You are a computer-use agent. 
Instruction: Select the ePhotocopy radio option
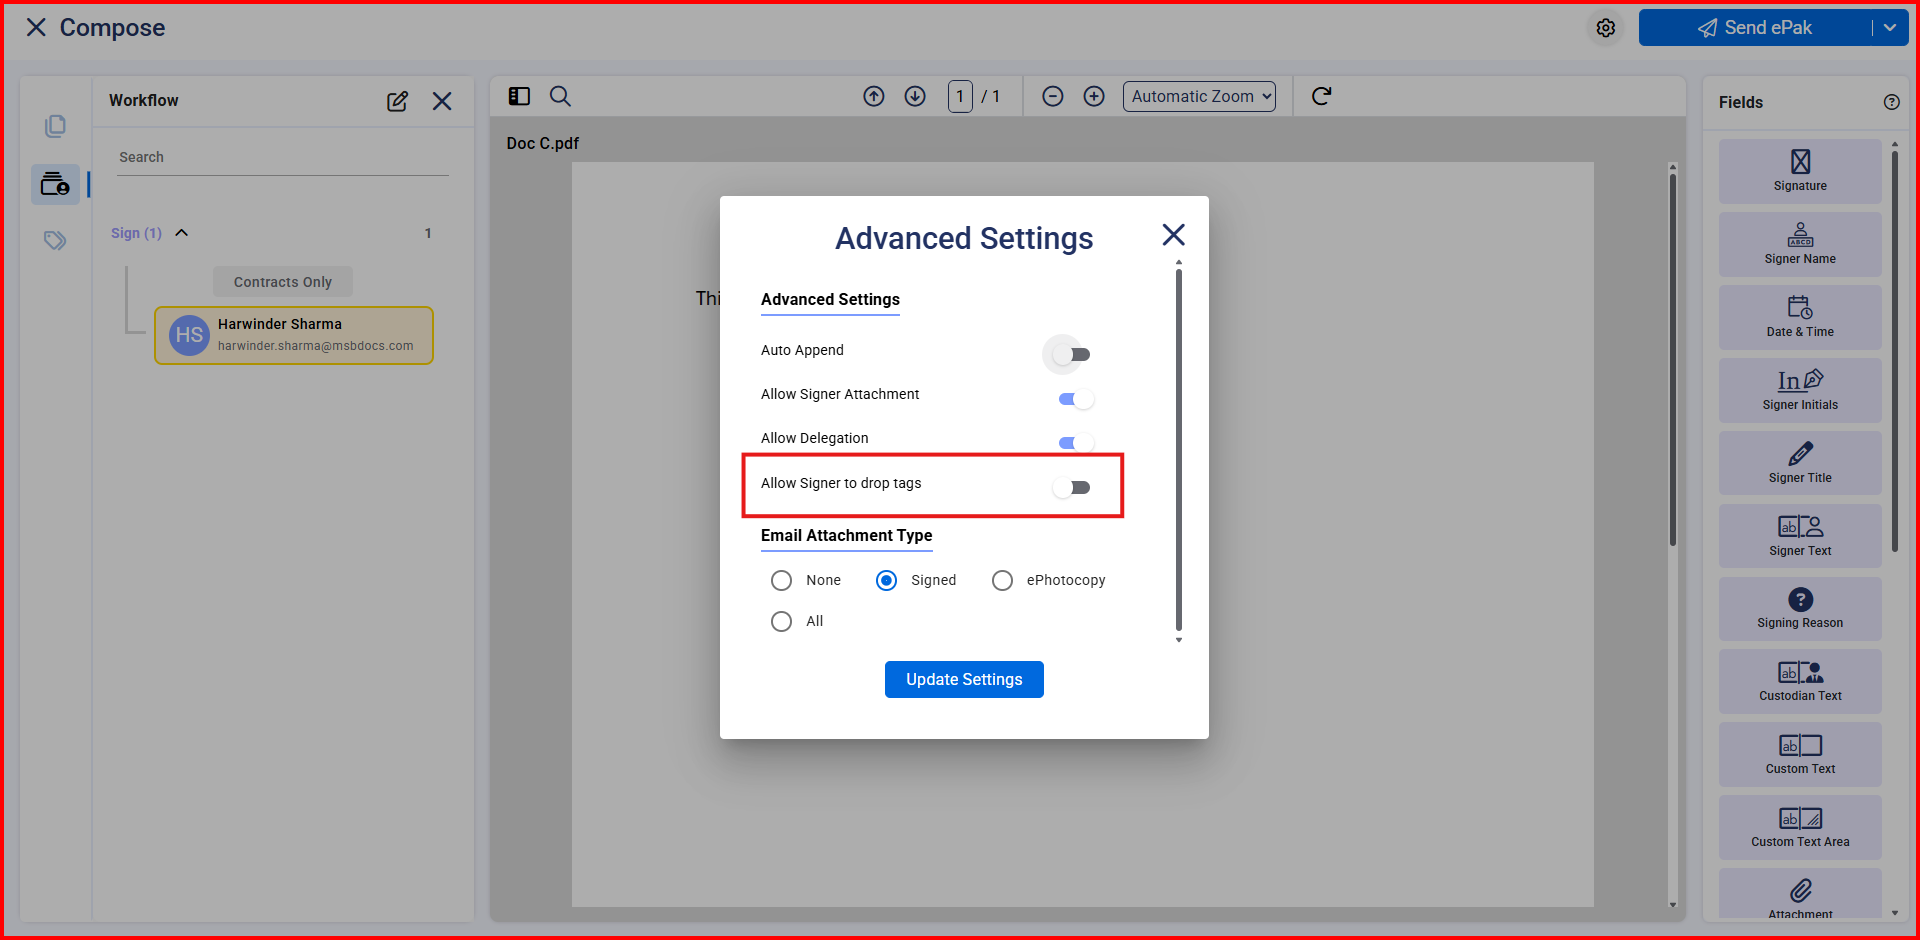coord(1002,580)
